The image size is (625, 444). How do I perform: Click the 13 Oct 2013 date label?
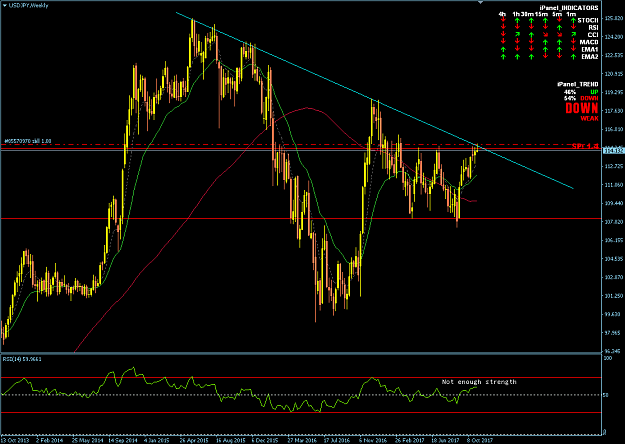15,440
